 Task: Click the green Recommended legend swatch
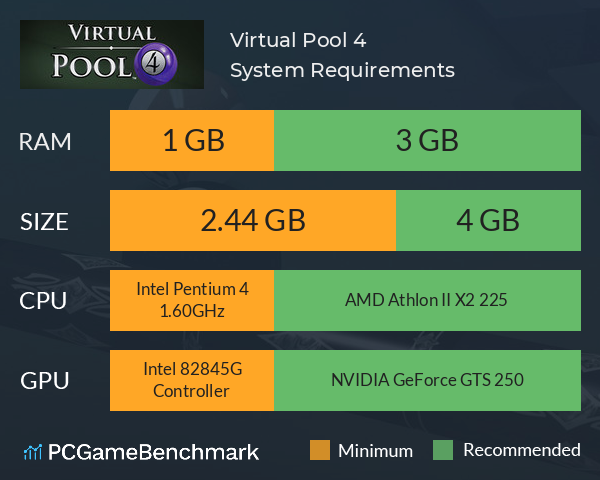pos(443,450)
